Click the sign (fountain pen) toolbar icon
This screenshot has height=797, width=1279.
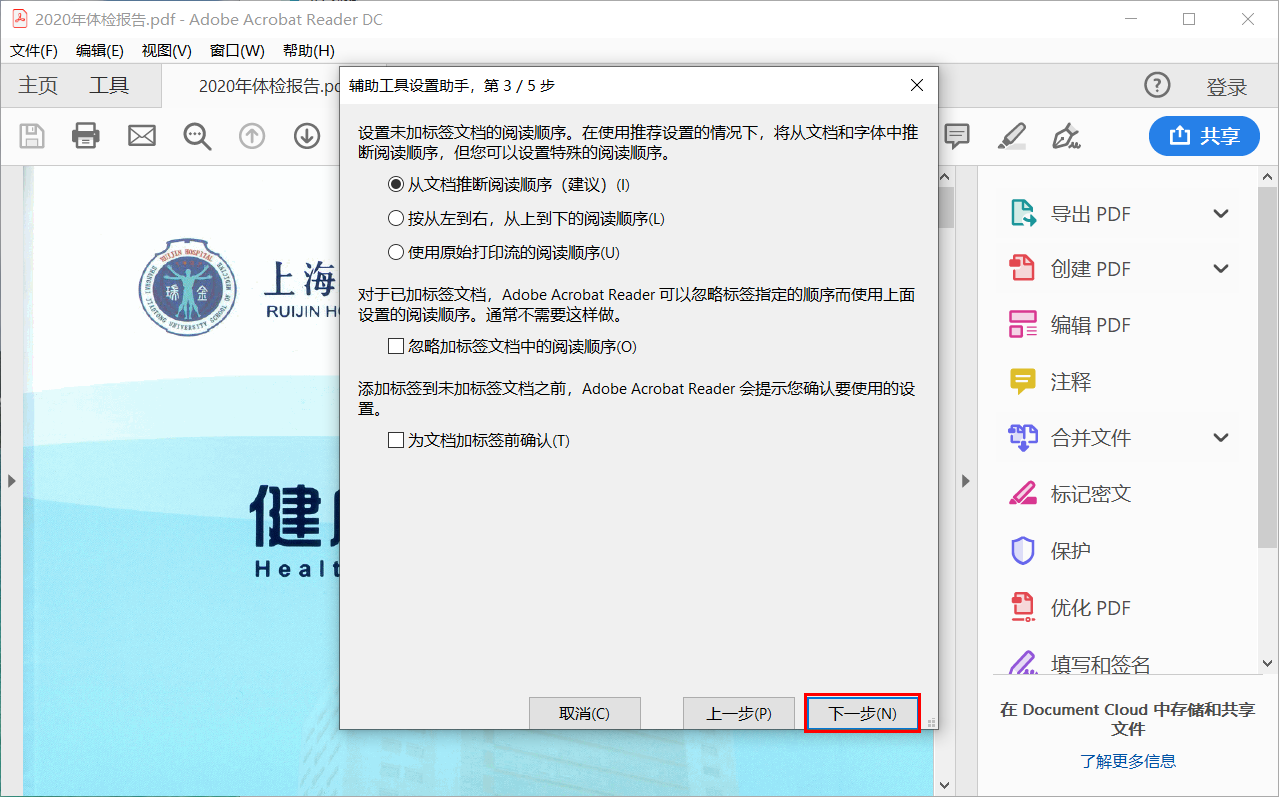coord(1067,136)
